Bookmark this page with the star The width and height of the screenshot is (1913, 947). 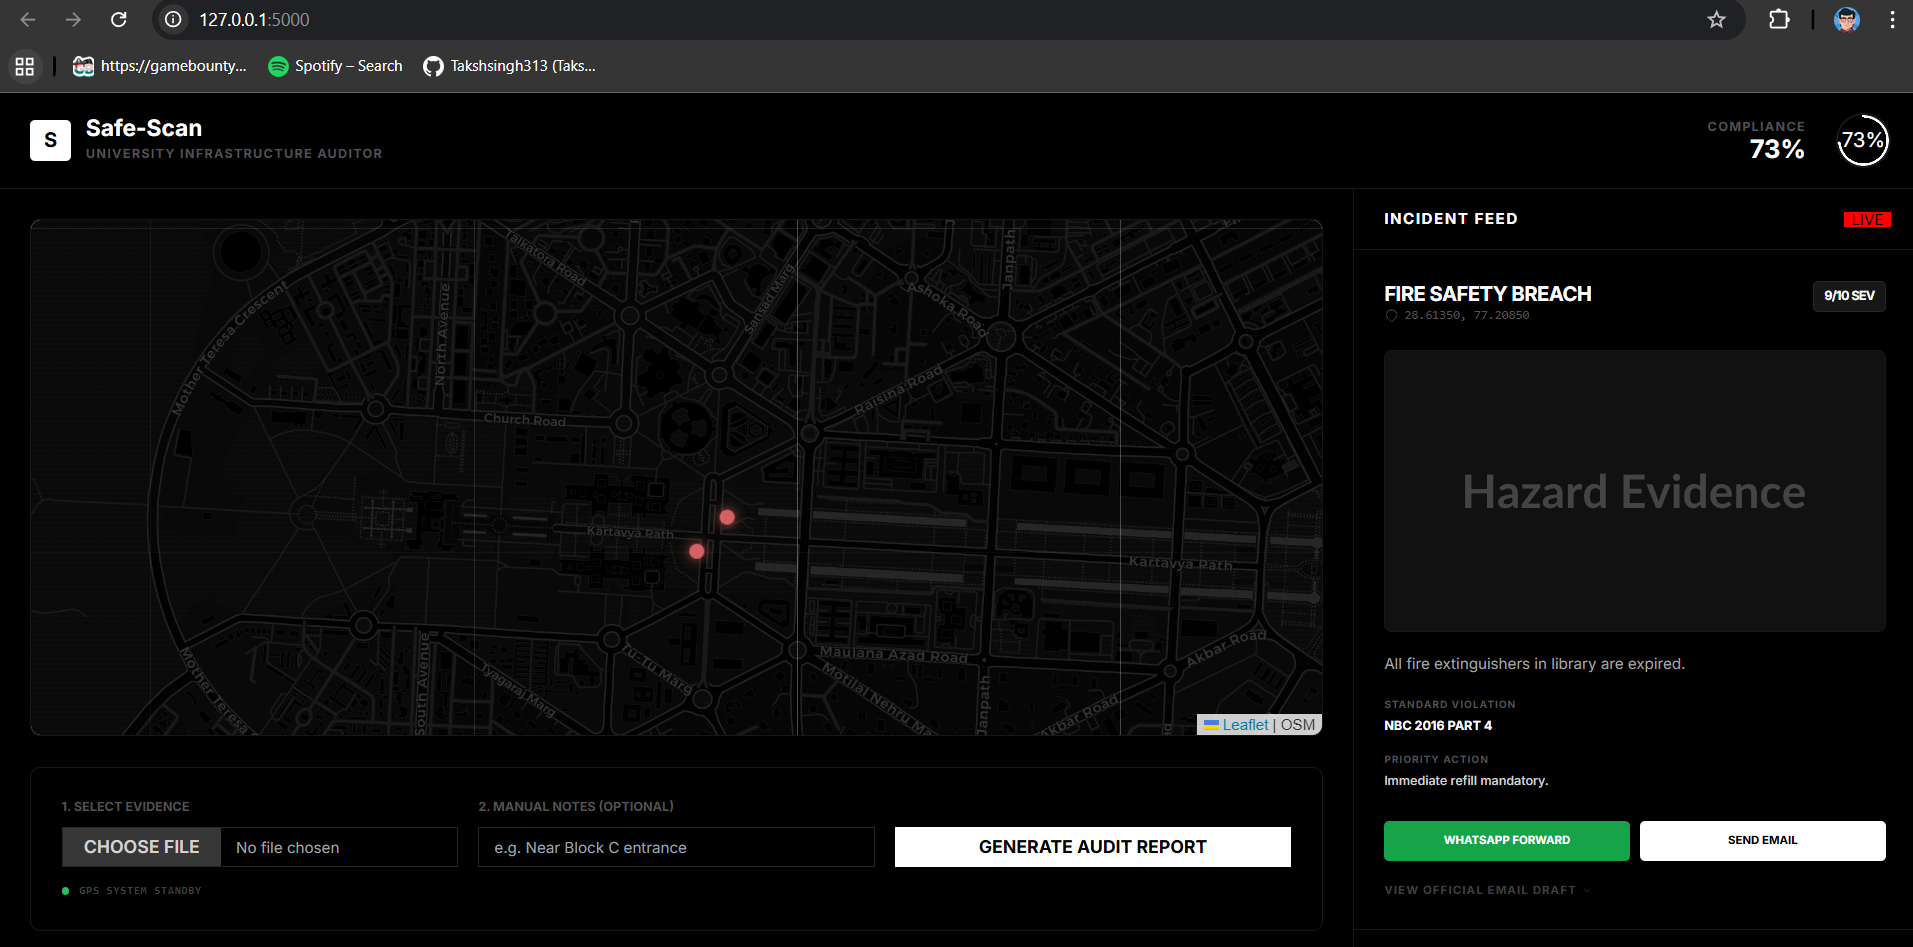1716,20
